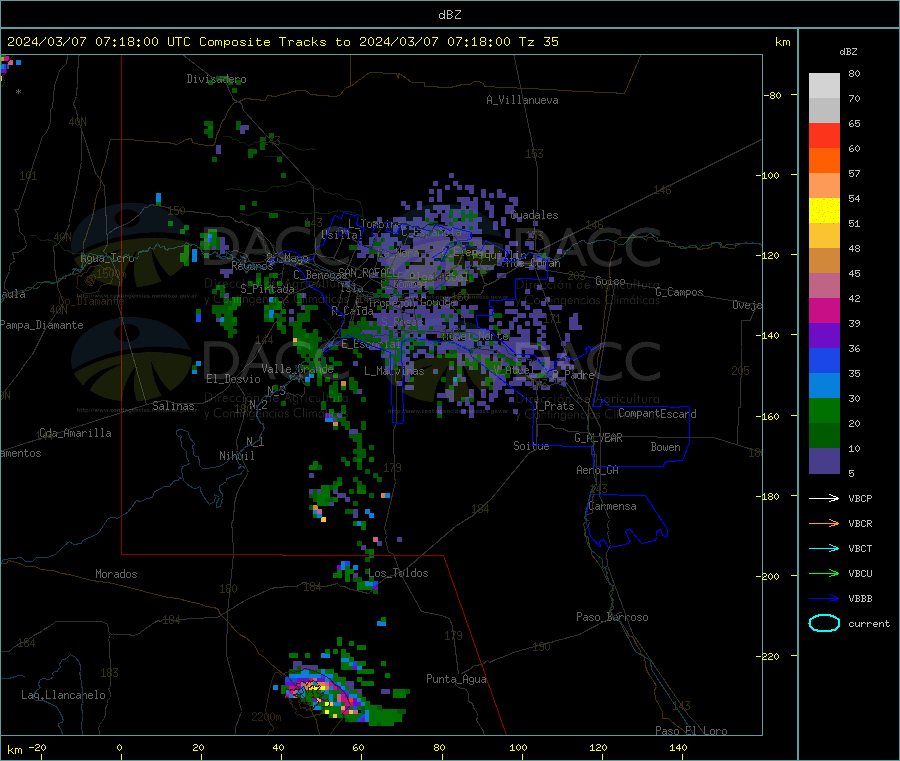The height and width of the screenshot is (761, 900).
Task: Click the green VBCU arrow legend icon
Action: (x=824, y=573)
